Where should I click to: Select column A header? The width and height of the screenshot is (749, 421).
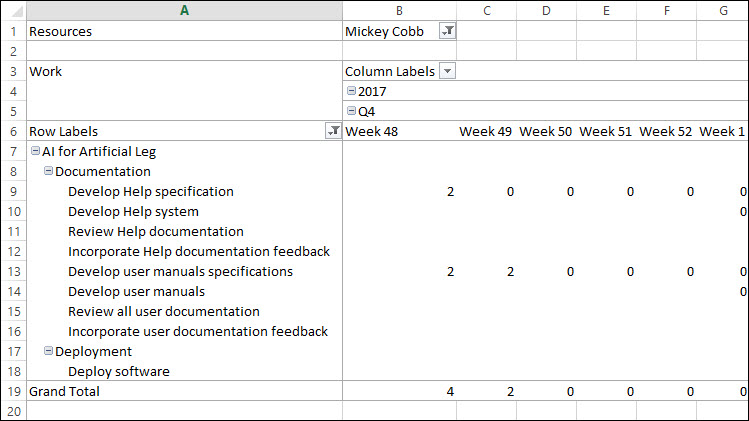[x=184, y=10]
